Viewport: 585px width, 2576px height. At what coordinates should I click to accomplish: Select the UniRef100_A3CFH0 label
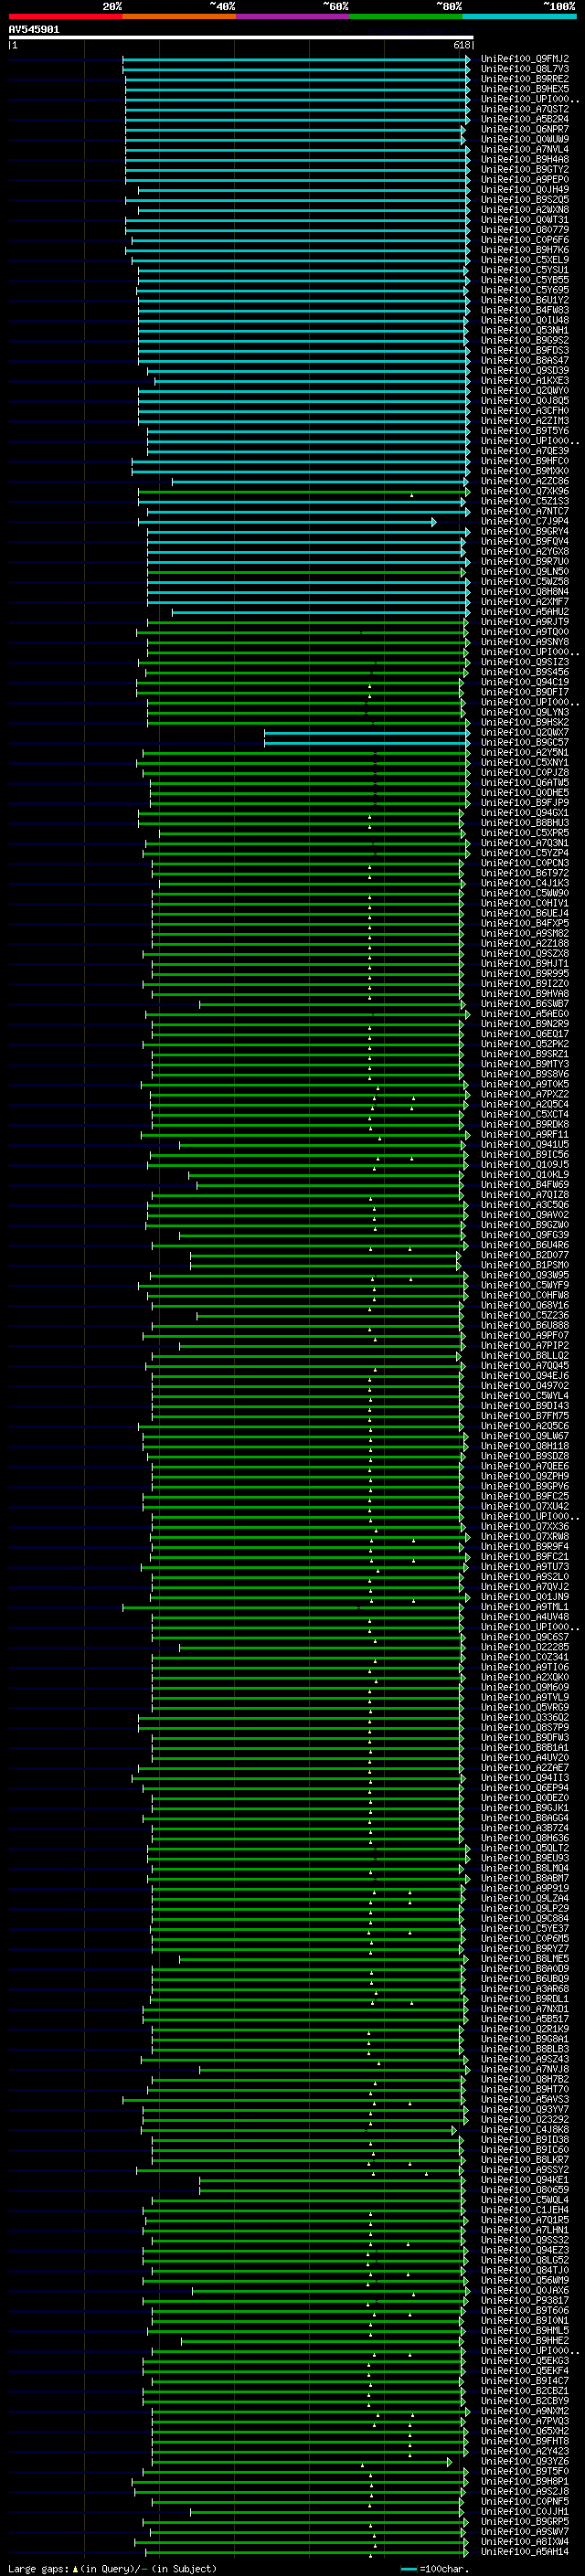[525, 411]
